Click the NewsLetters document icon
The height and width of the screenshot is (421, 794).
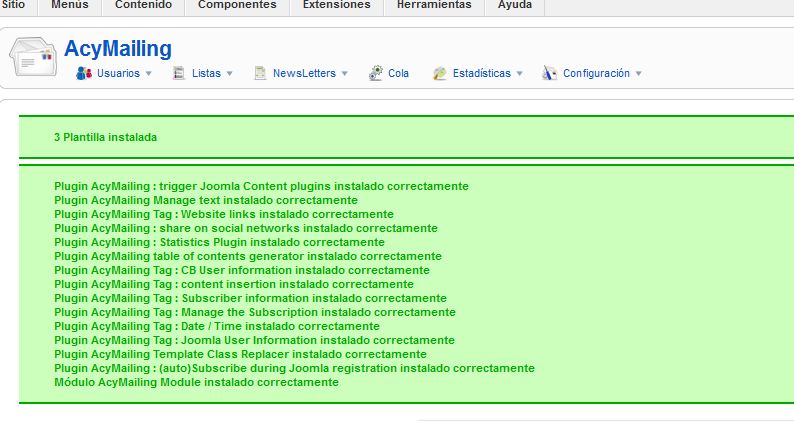click(260, 73)
